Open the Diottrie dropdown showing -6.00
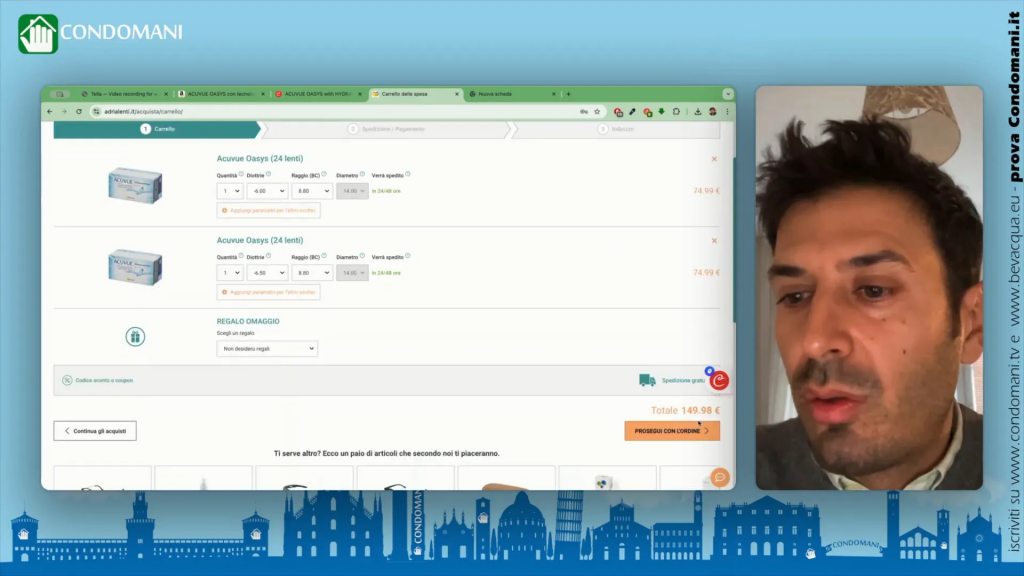This screenshot has height=576, width=1024. (267, 191)
